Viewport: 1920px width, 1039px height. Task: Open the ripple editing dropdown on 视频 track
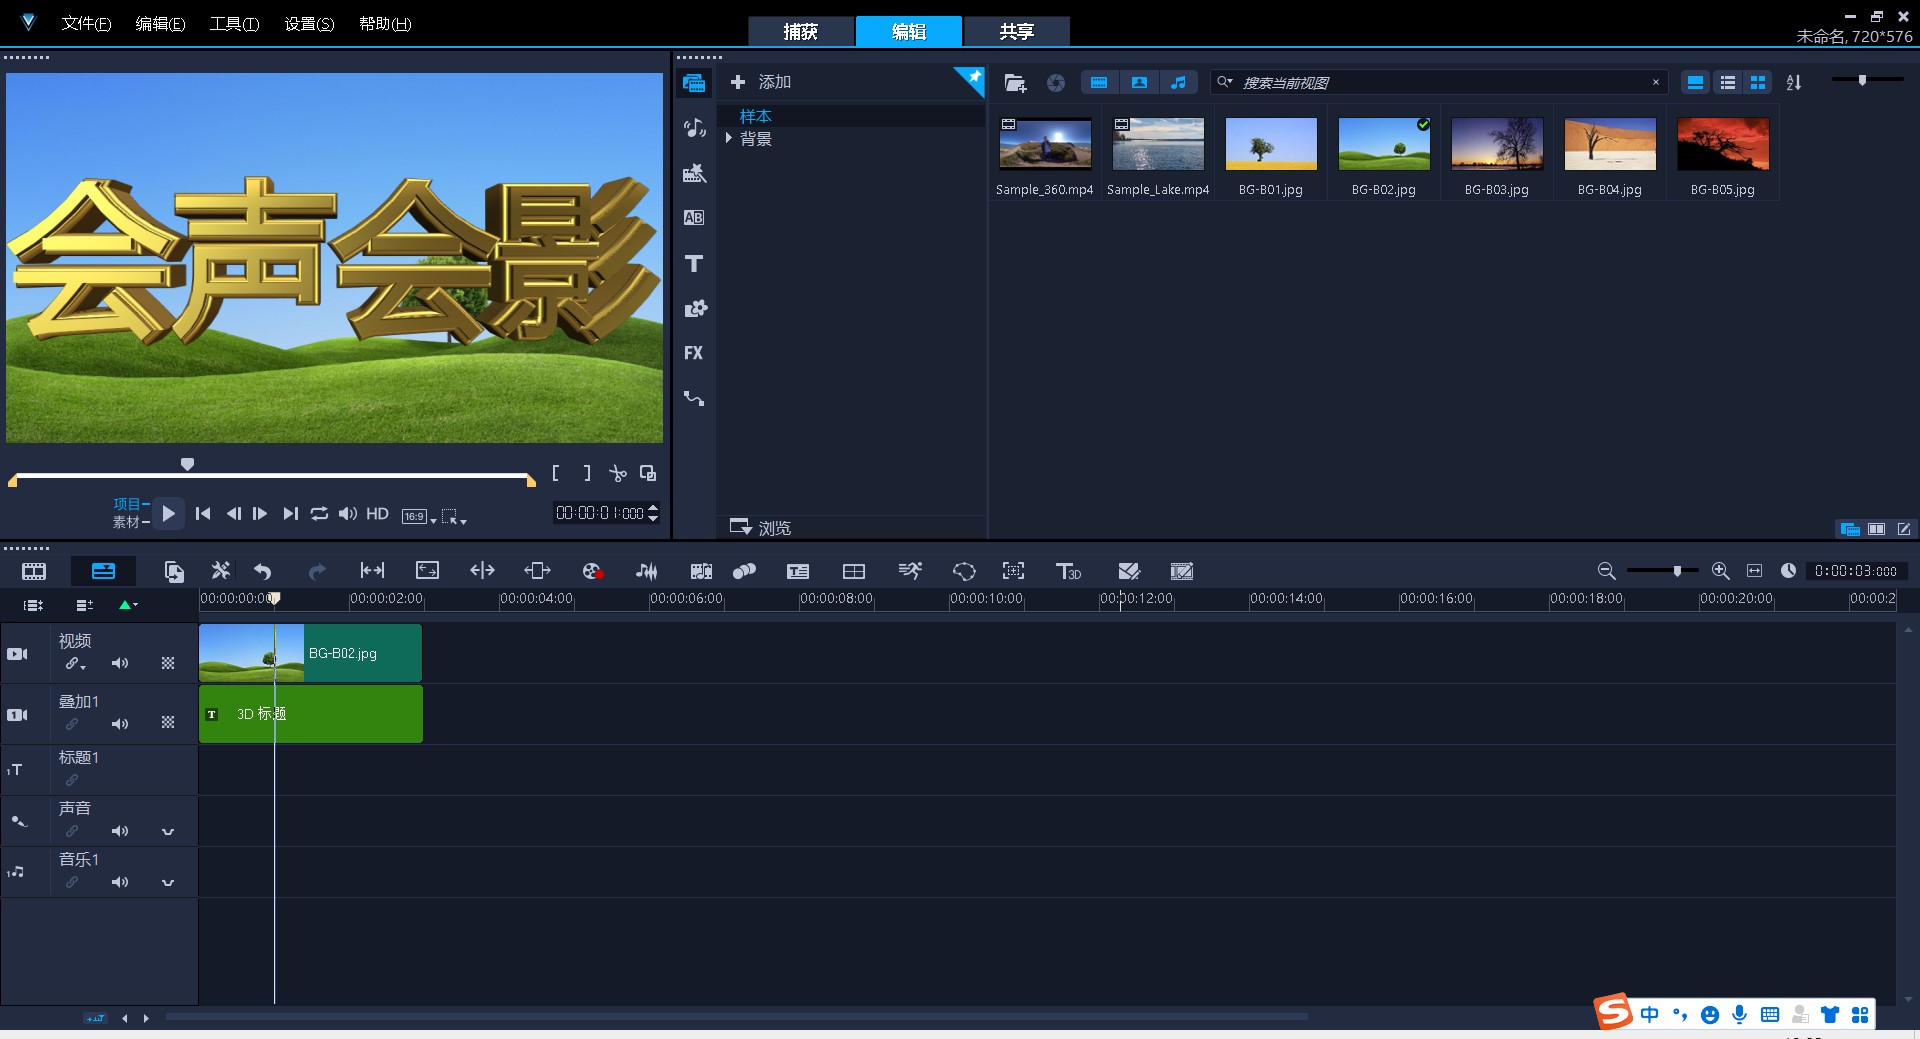75,663
